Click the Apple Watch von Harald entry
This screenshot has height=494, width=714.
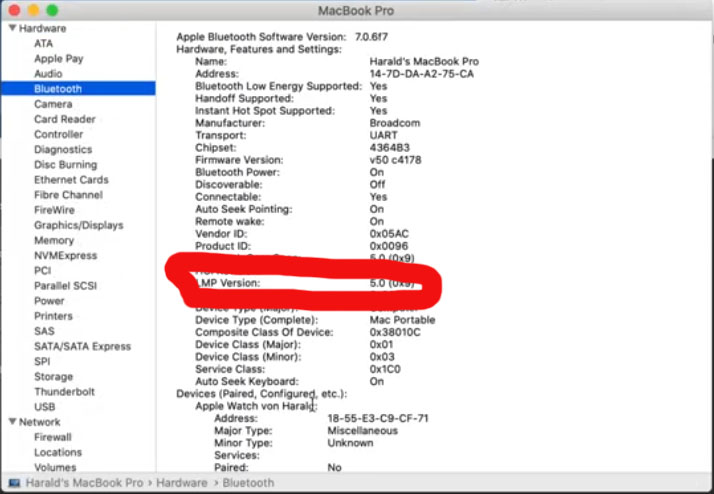coord(256,406)
